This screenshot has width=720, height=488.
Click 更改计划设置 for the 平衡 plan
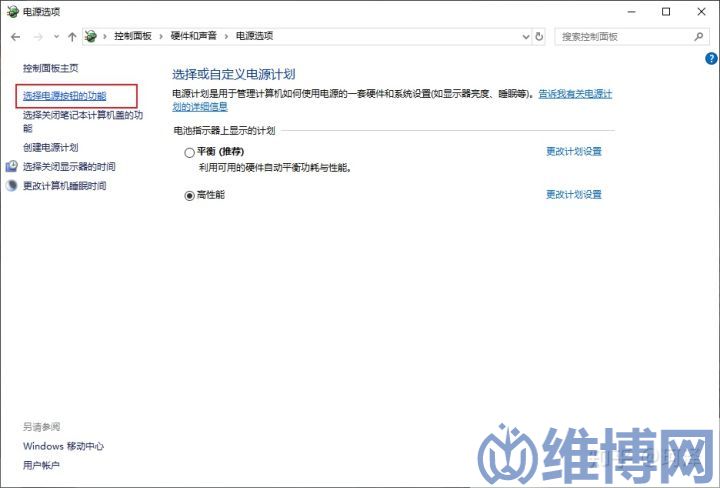(574, 151)
